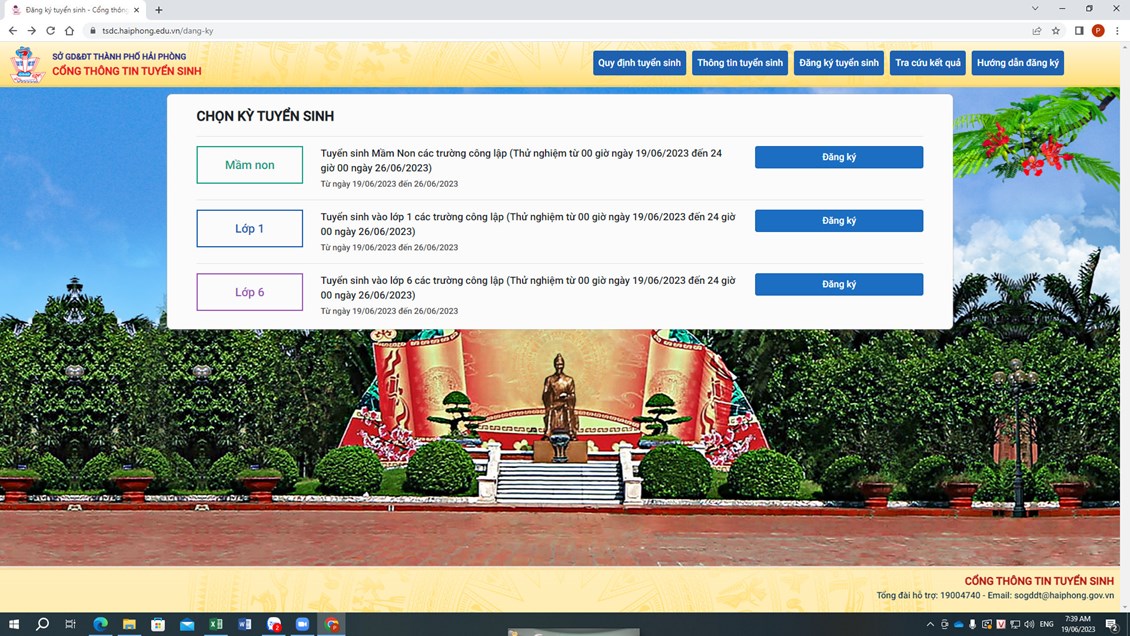Click the share page icon in address bar
This screenshot has height=636, width=1130.
coord(1037,31)
